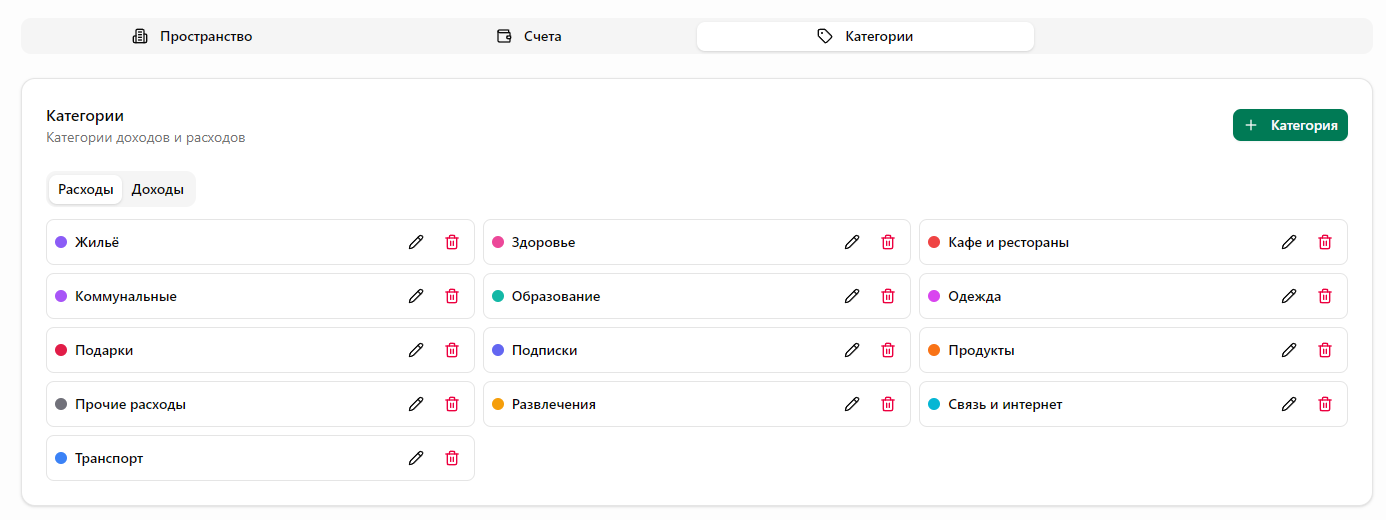Click the Коммунальные category name
The image size is (1386, 520).
click(x=126, y=296)
